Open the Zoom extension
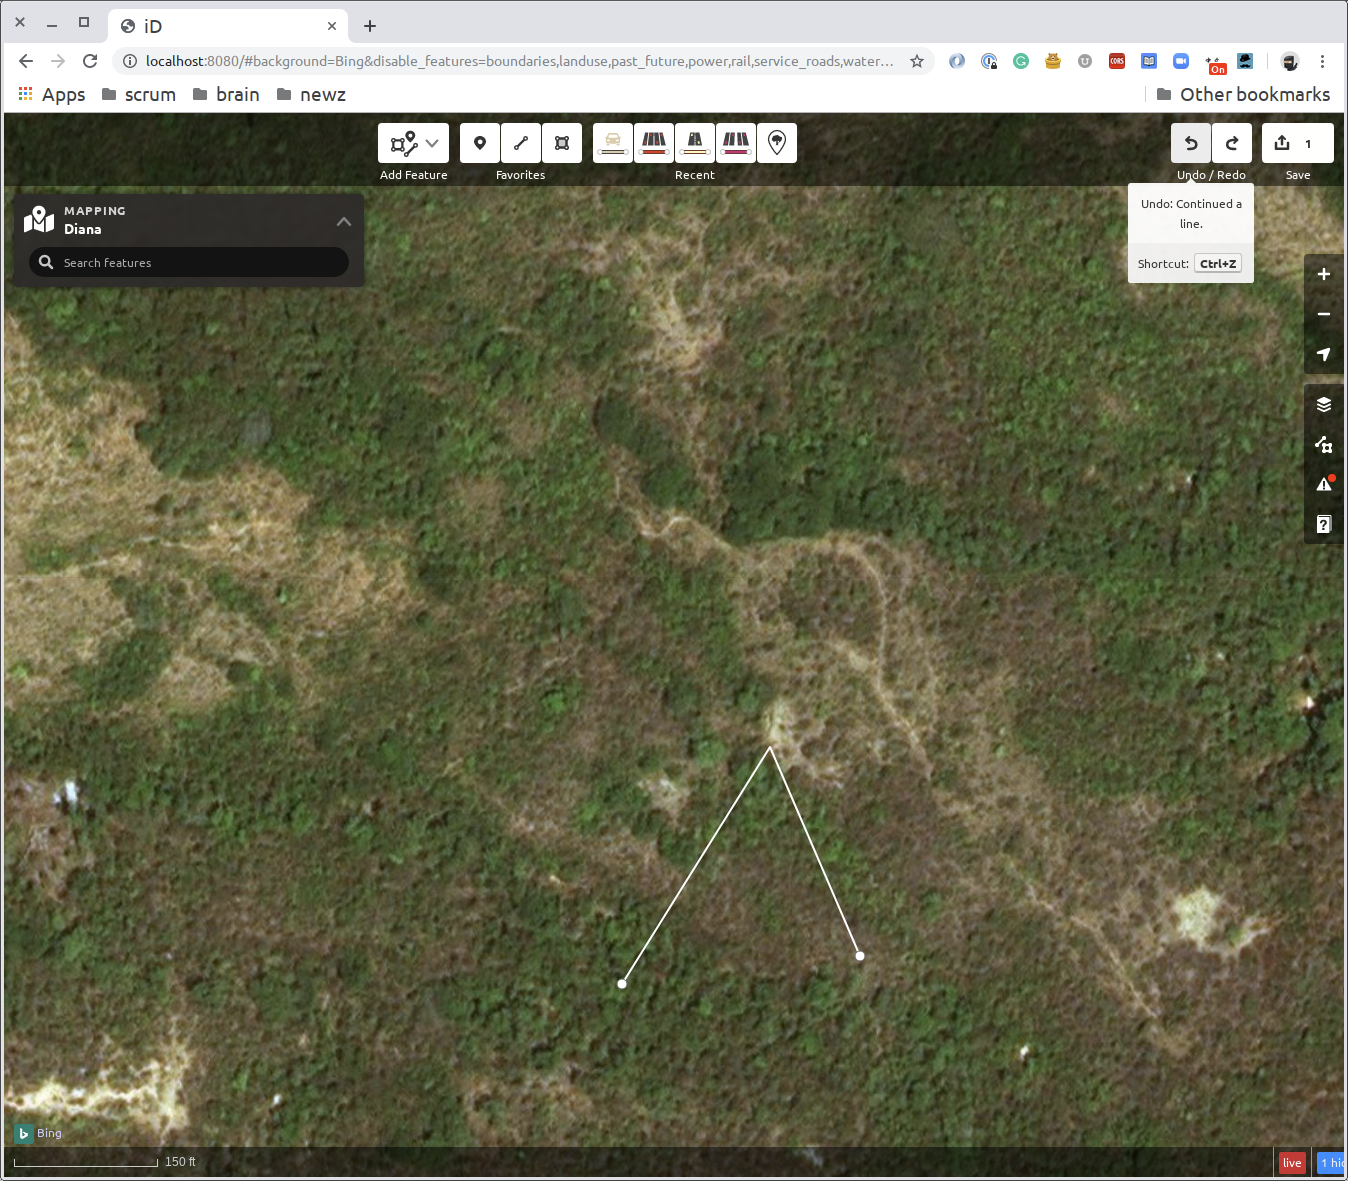Image resolution: width=1348 pixels, height=1181 pixels. pyautogui.click(x=1181, y=61)
